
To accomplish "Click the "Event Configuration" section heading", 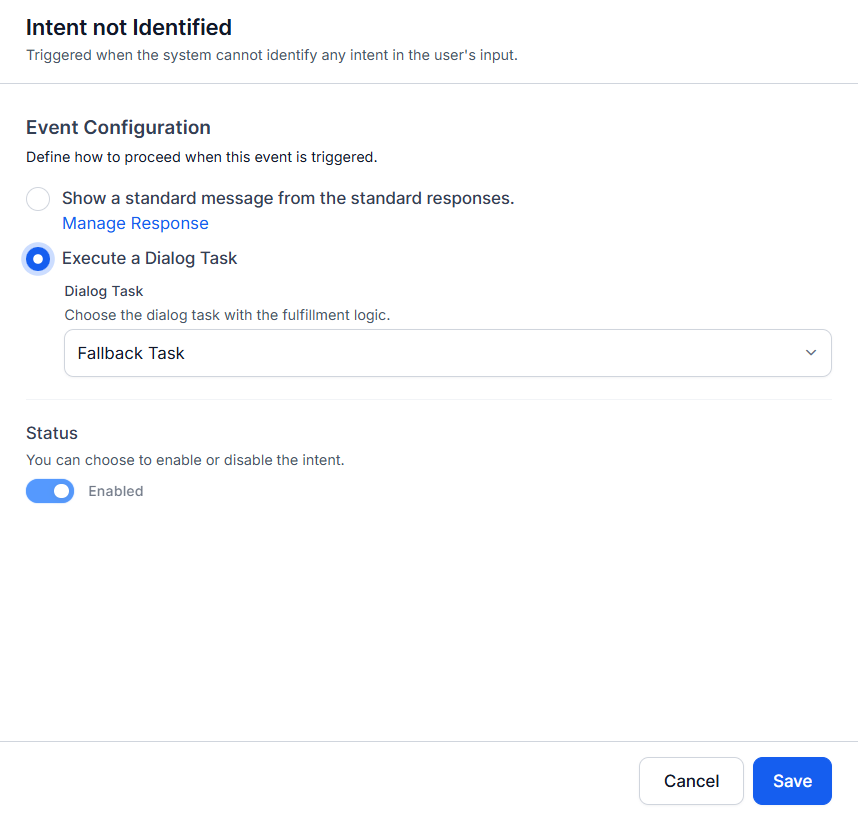I will point(118,127).
